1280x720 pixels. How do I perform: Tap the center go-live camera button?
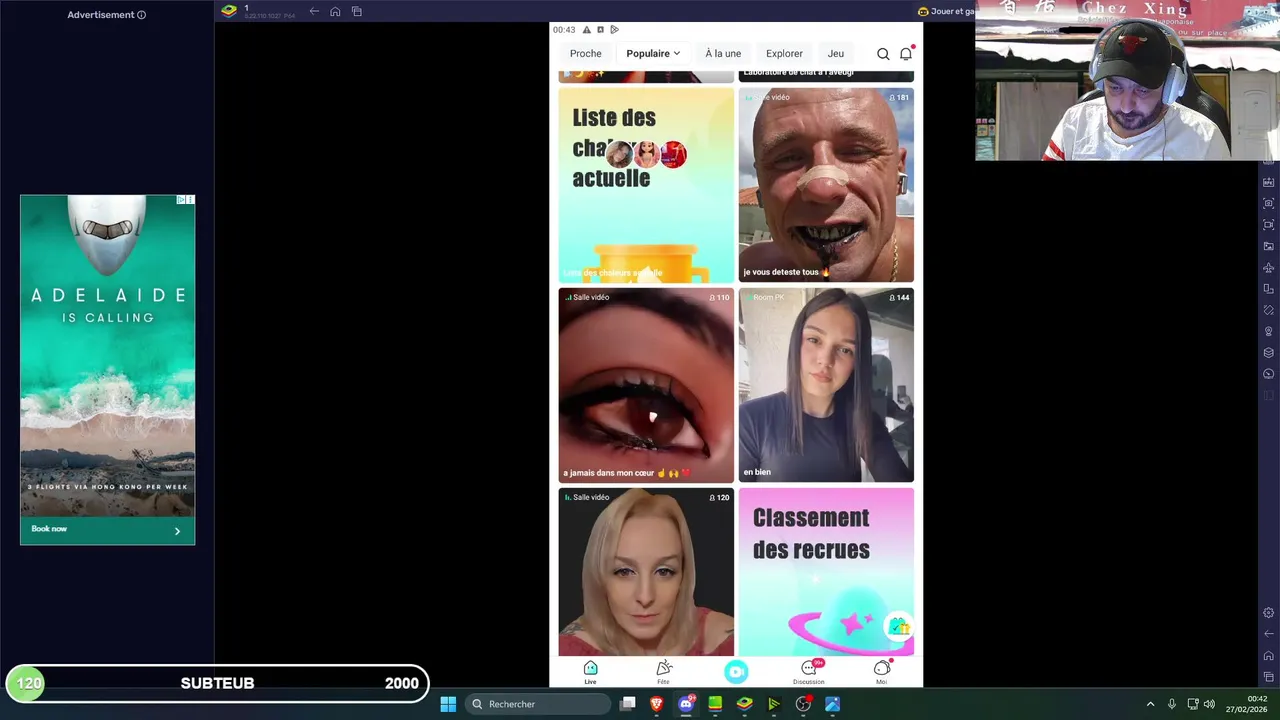736,672
